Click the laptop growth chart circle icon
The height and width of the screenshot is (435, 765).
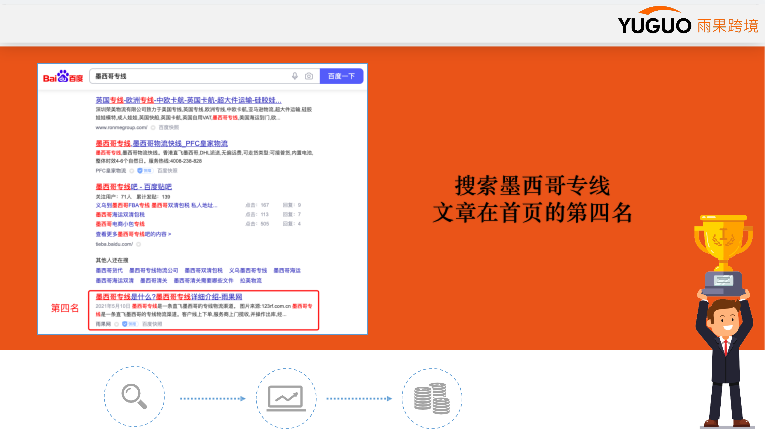click(x=286, y=398)
